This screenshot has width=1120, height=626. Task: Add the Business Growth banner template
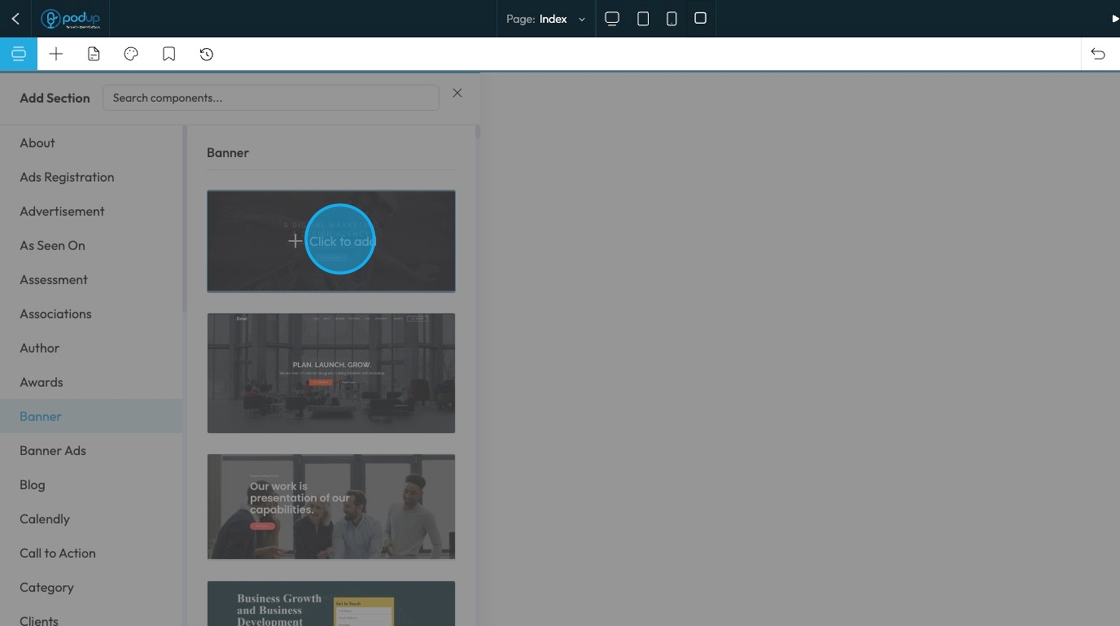pyautogui.click(x=331, y=604)
